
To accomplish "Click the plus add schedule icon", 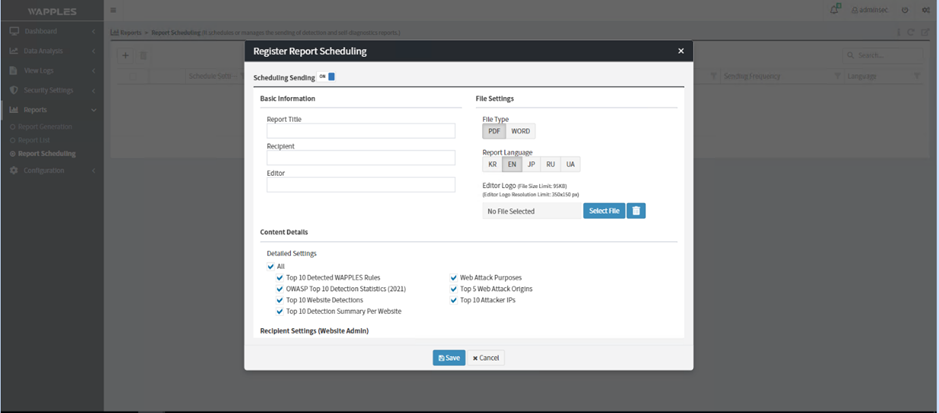I will point(125,55).
